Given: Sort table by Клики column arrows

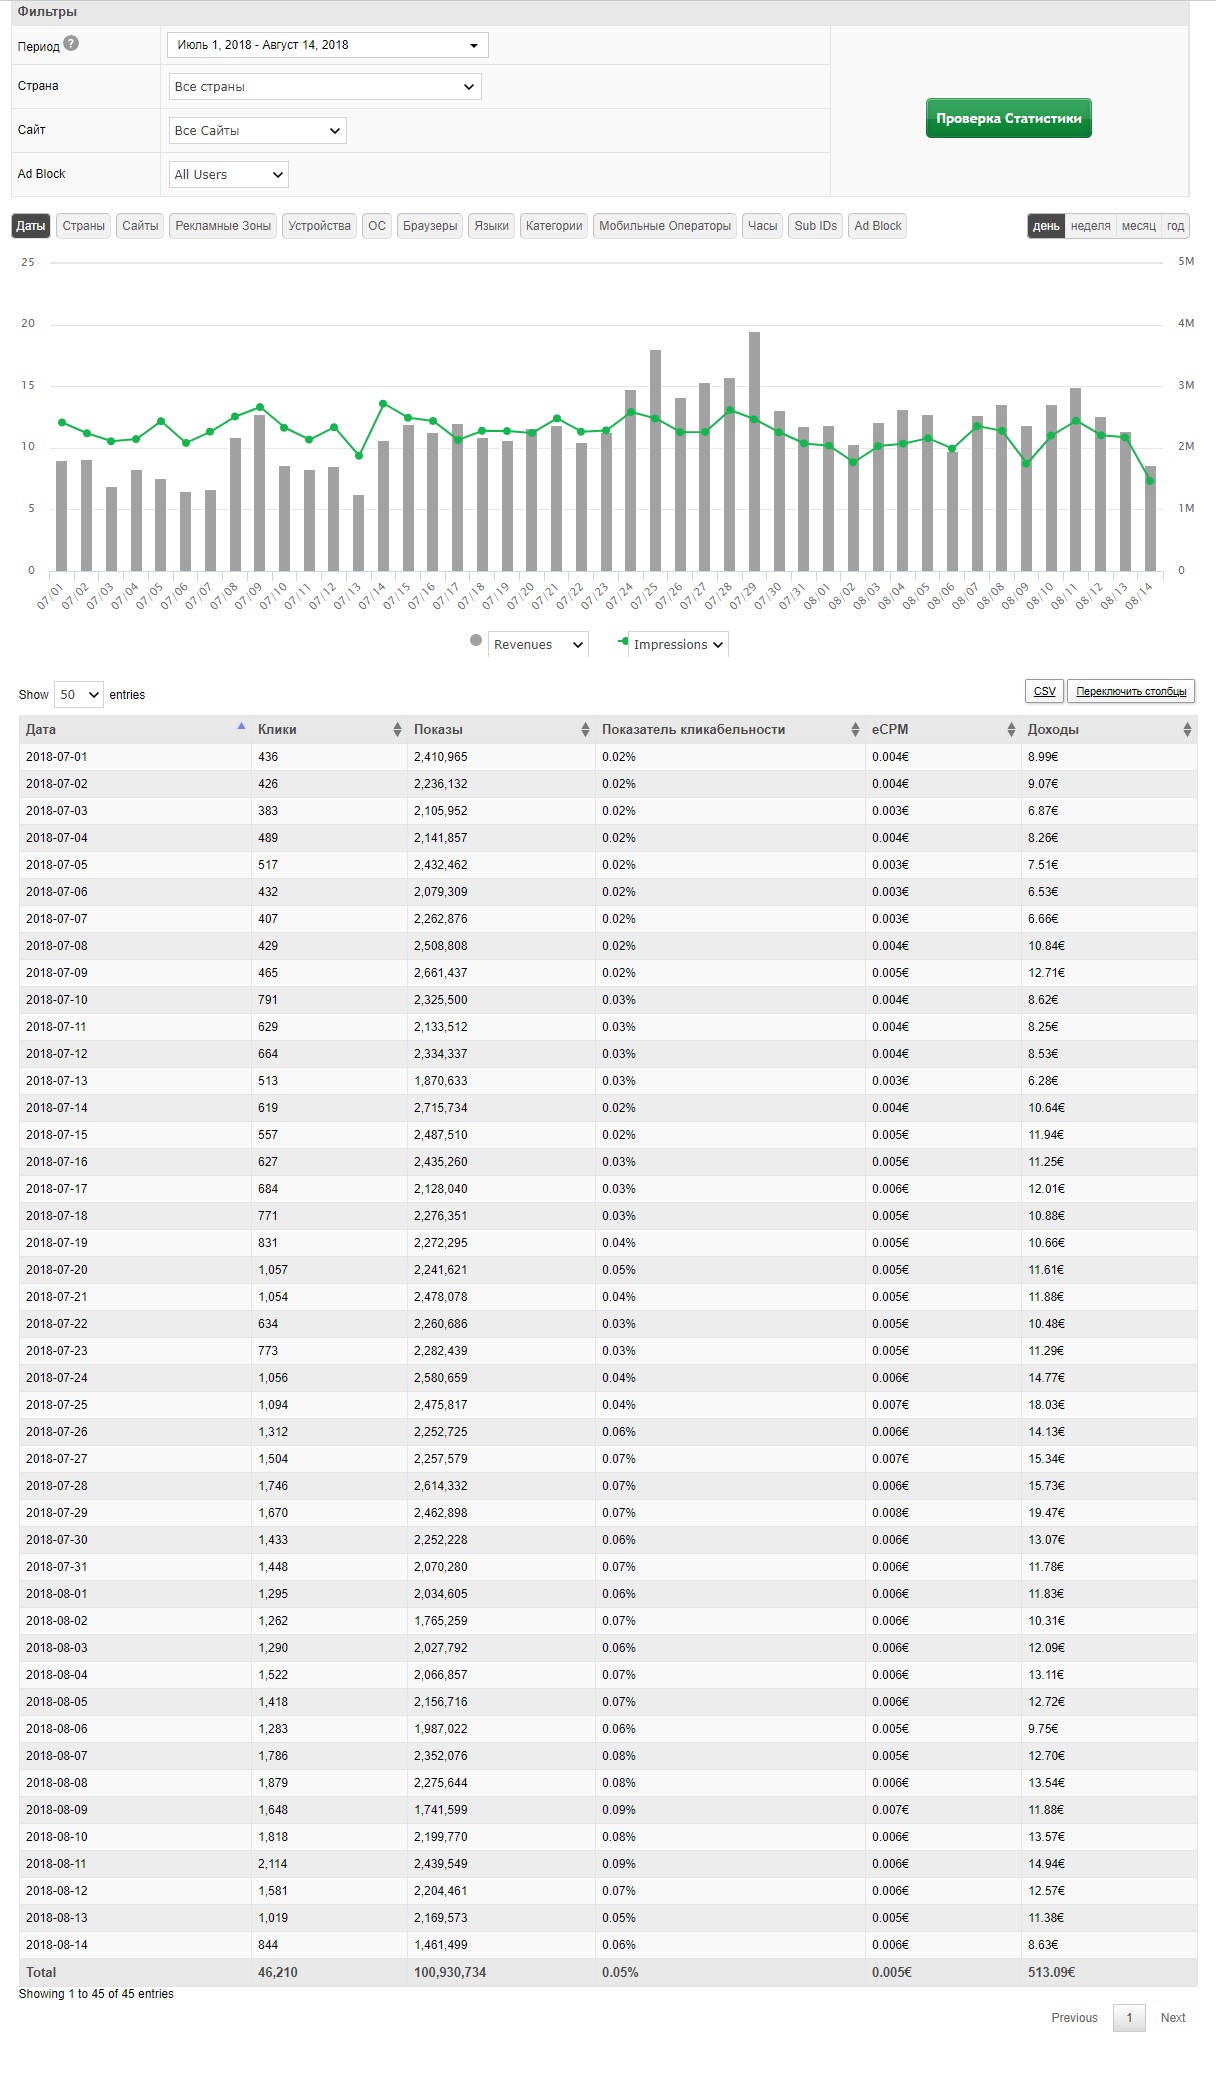Looking at the screenshot, I should pyautogui.click(x=397, y=730).
